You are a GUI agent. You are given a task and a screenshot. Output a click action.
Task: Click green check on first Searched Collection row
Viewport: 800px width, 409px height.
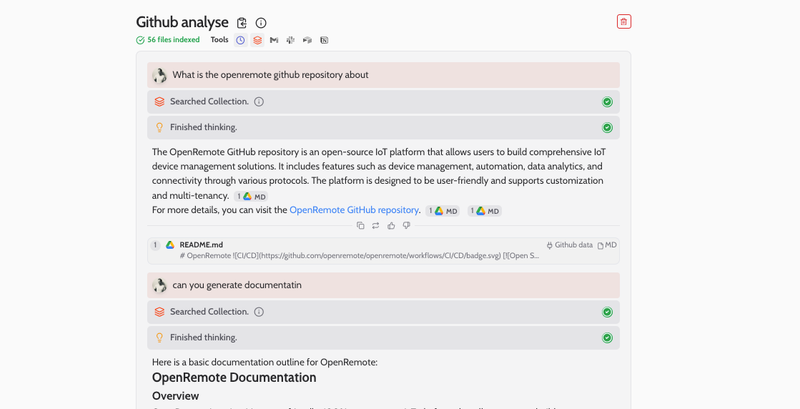click(607, 102)
